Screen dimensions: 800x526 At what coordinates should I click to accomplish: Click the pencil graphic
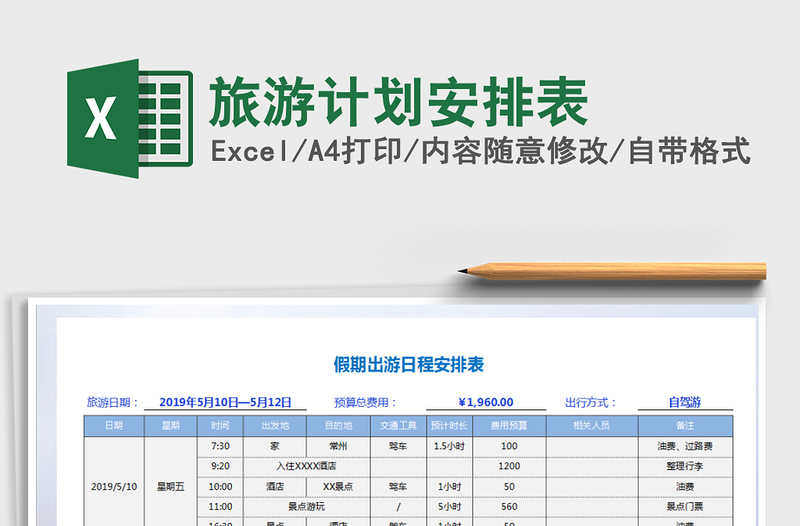point(612,270)
